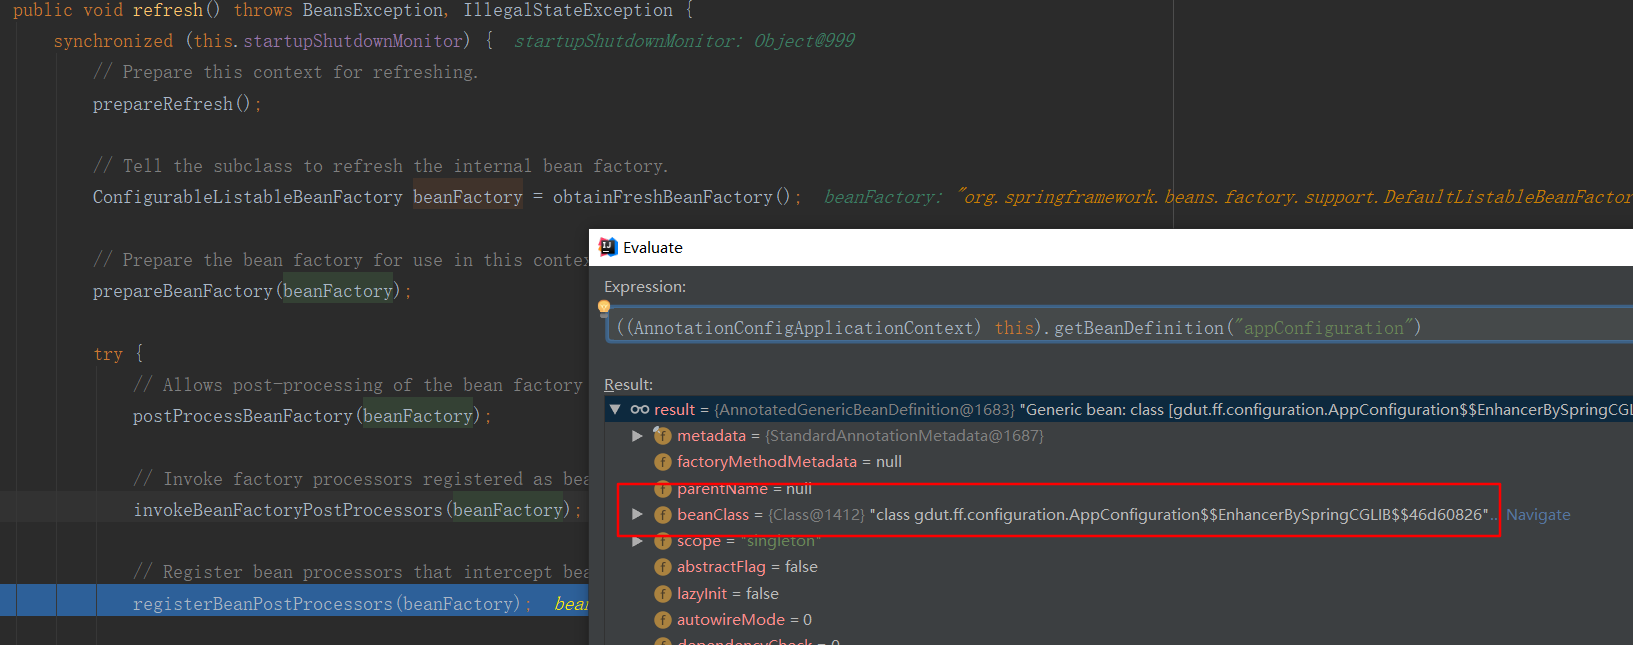
Task: Click the field icon next to beanClass
Action: (x=662, y=514)
